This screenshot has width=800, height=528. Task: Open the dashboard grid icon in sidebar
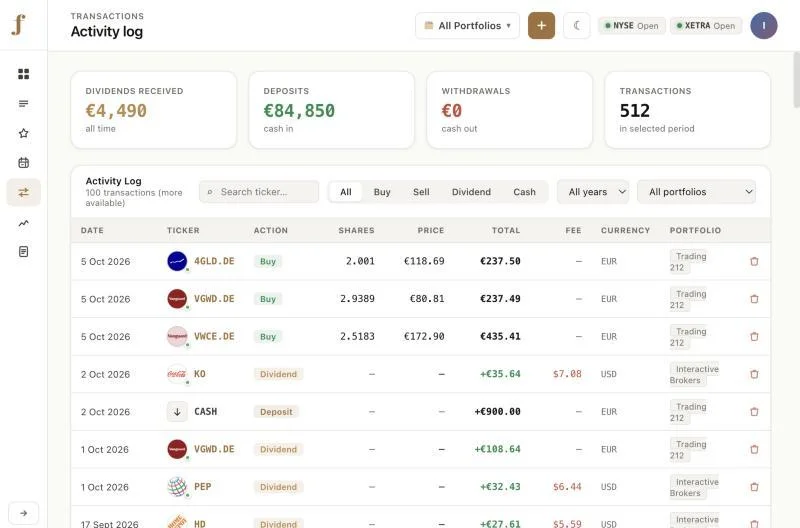(x=23, y=74)
